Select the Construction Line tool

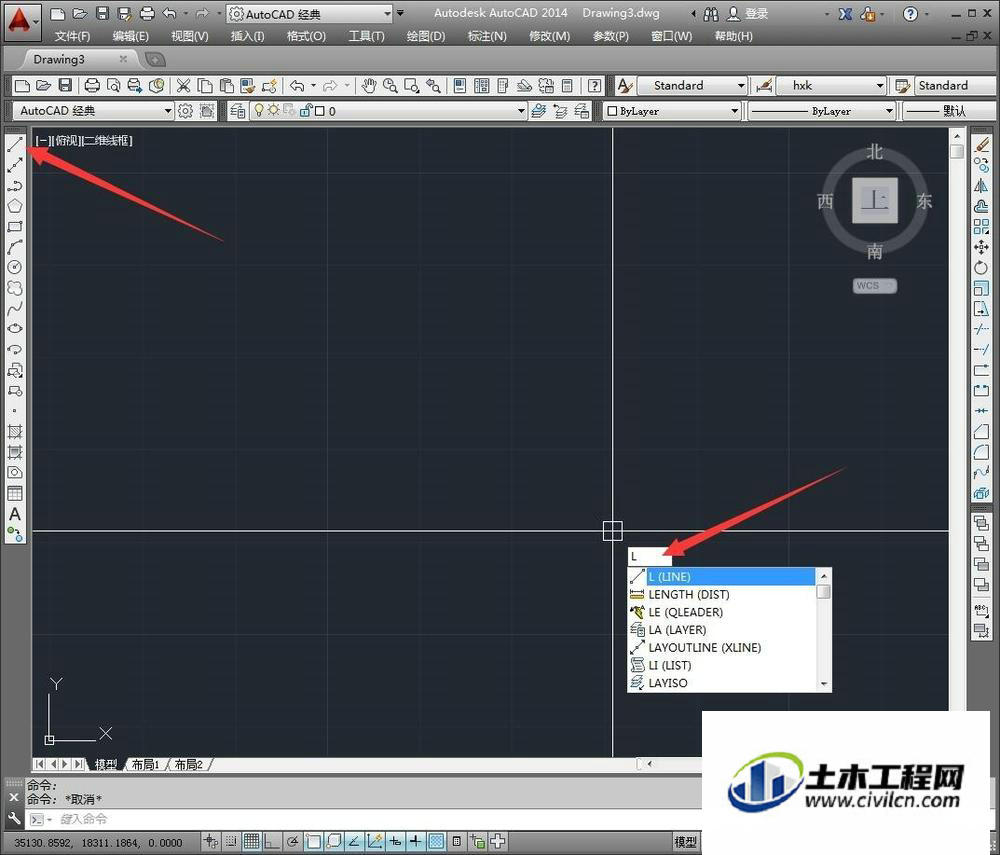pos(15,164)
